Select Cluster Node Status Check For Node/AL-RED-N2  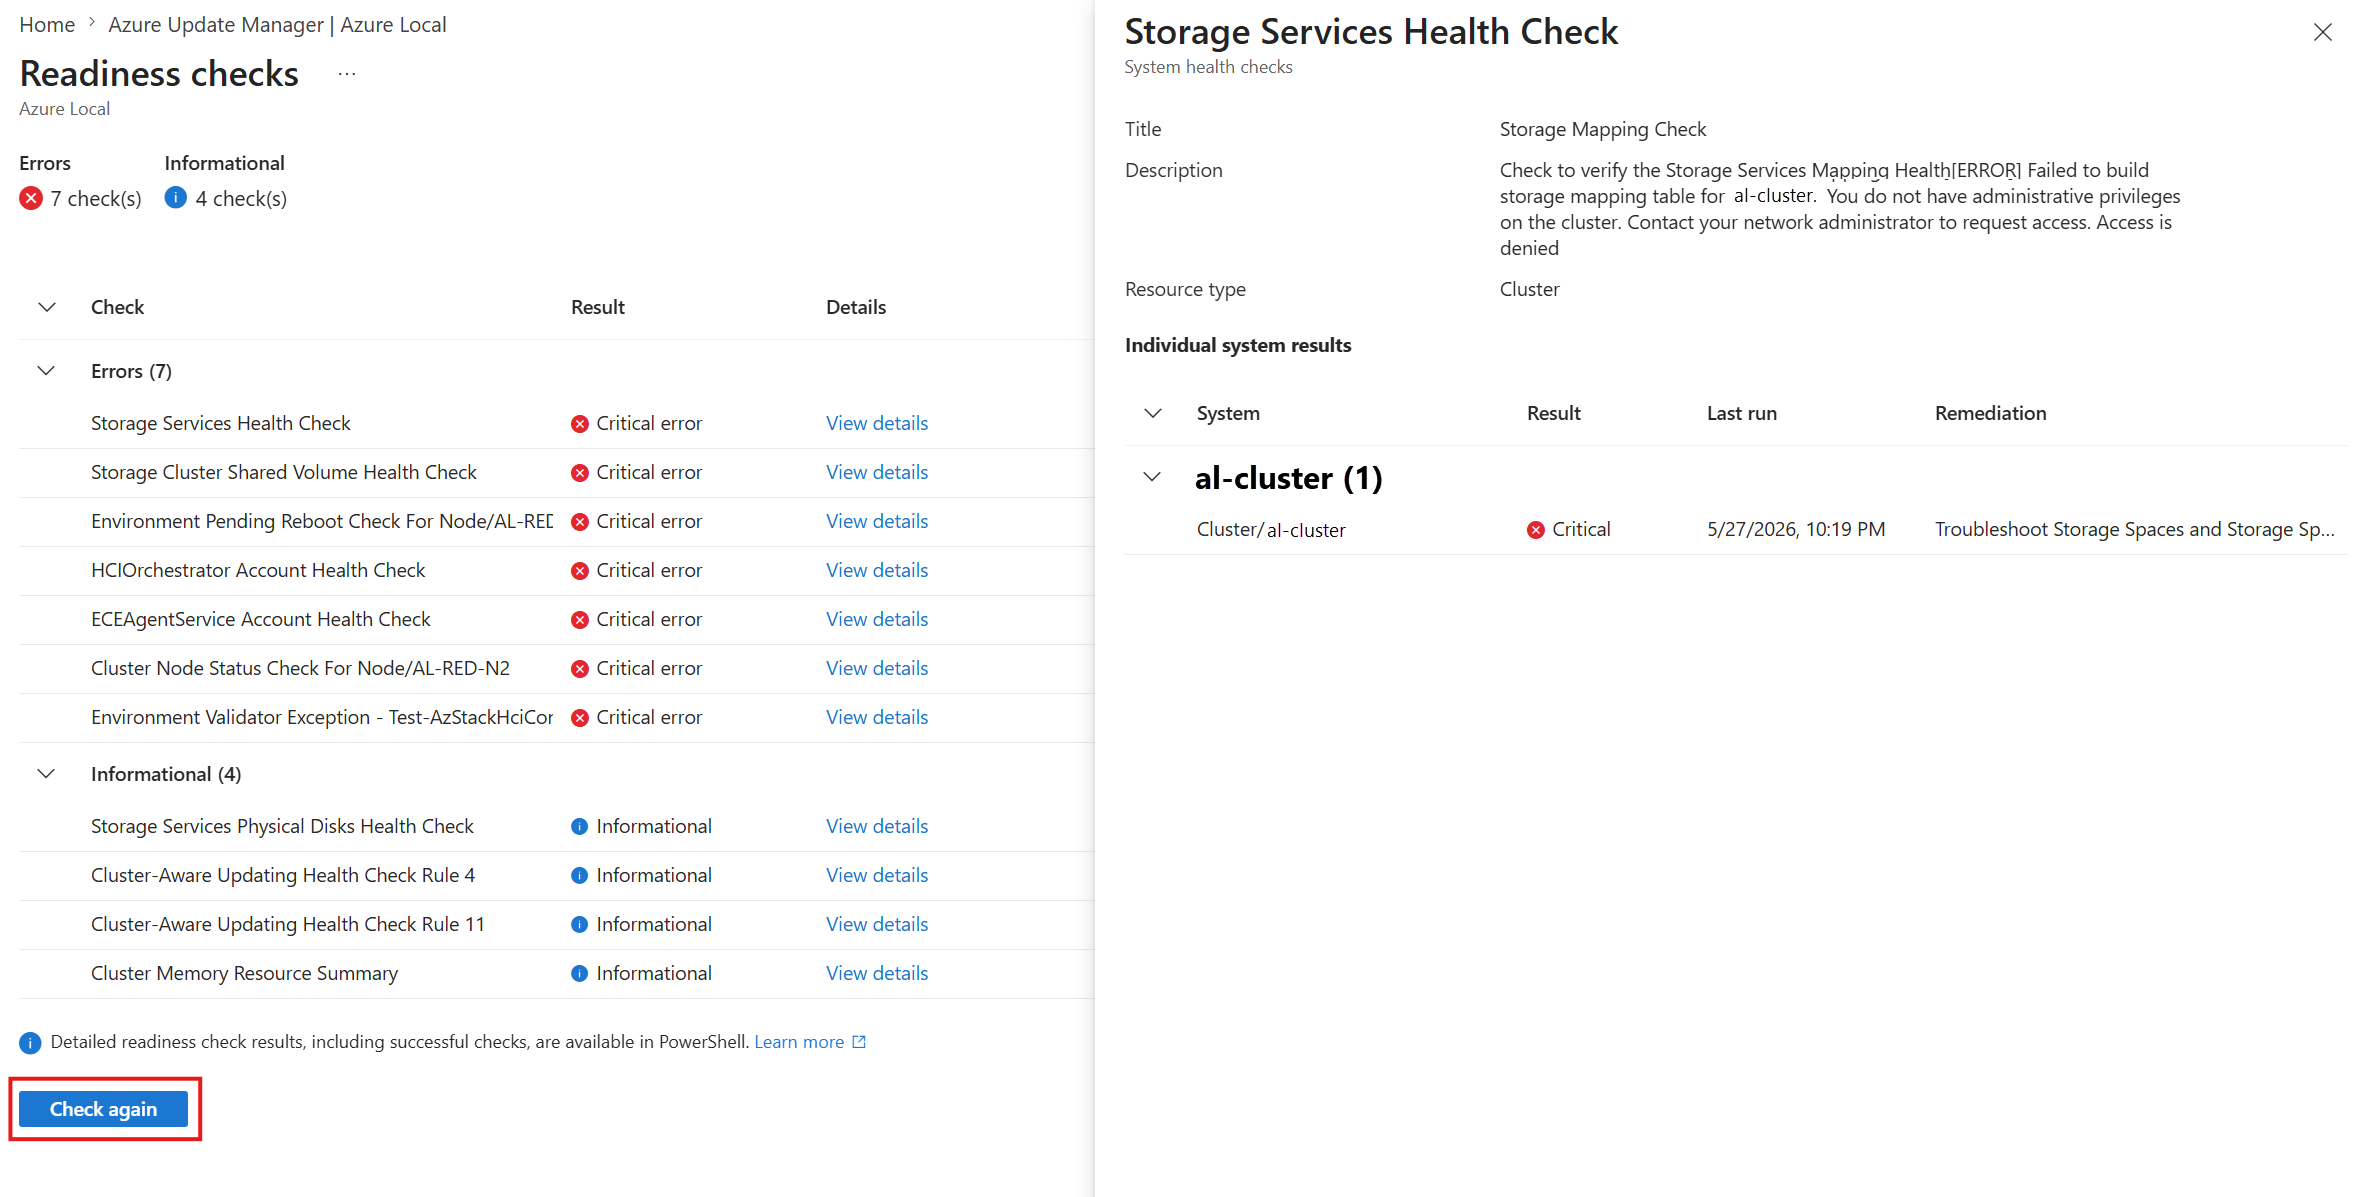click(557, 669)
